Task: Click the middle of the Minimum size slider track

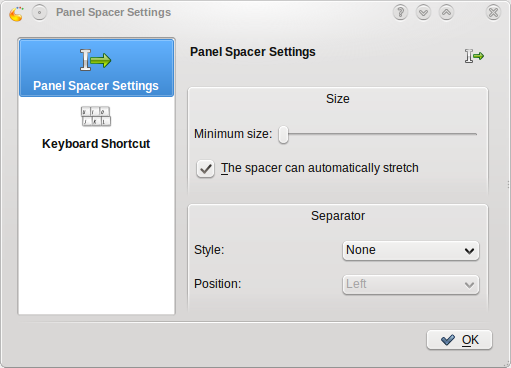Action: pos(378,134)
